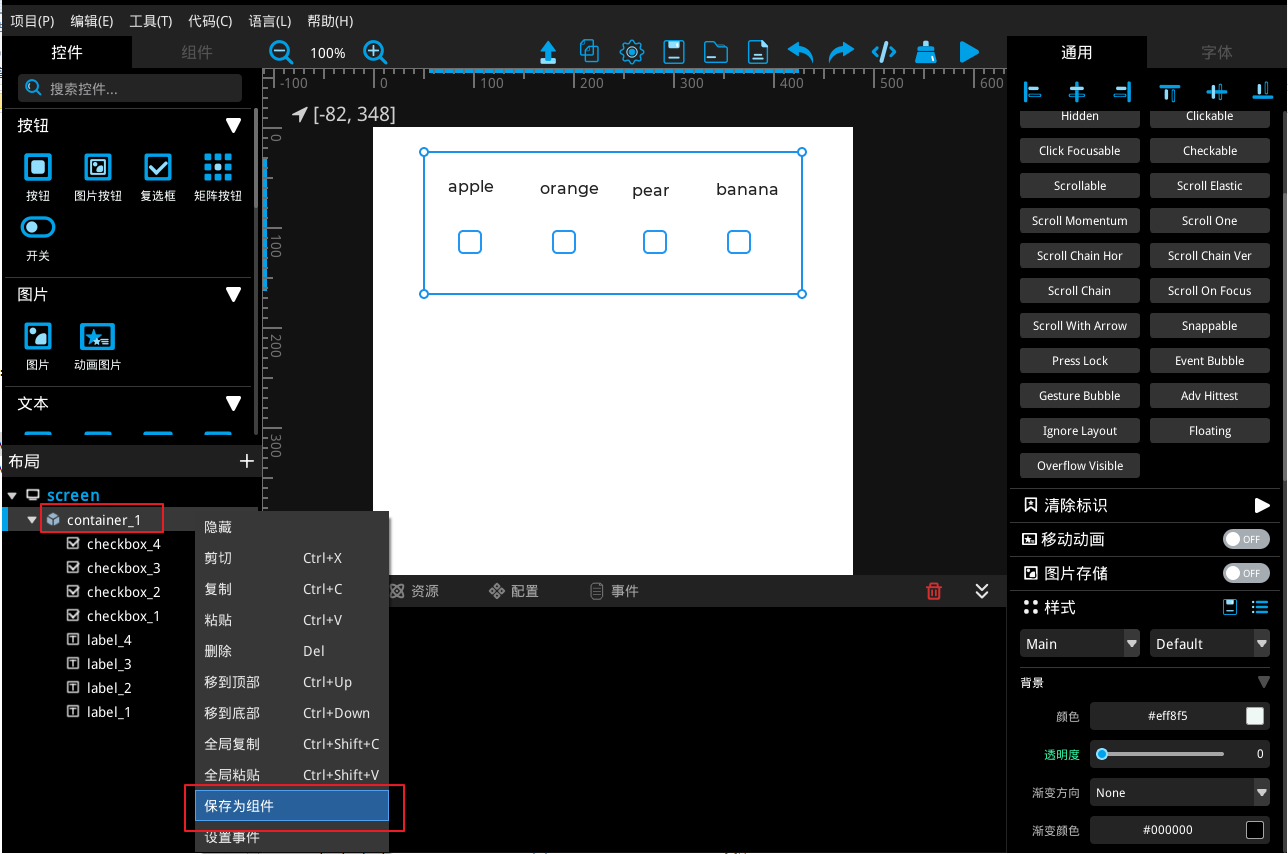
Task: Click the list icon beside 样式
Action: coord(1260,607)
